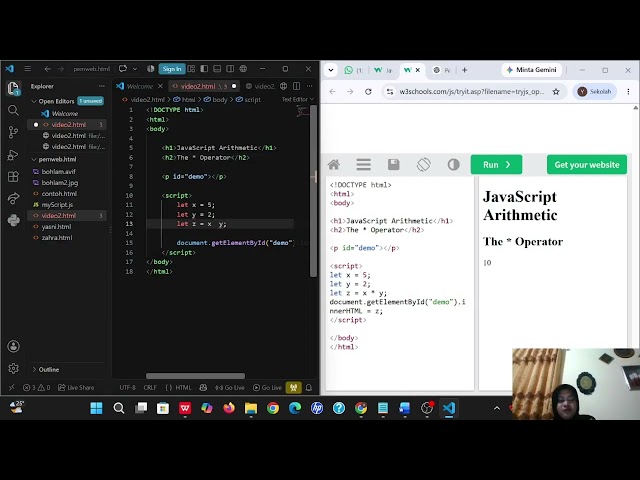Open Search view in VS Code activity bar

pos(13,110)
